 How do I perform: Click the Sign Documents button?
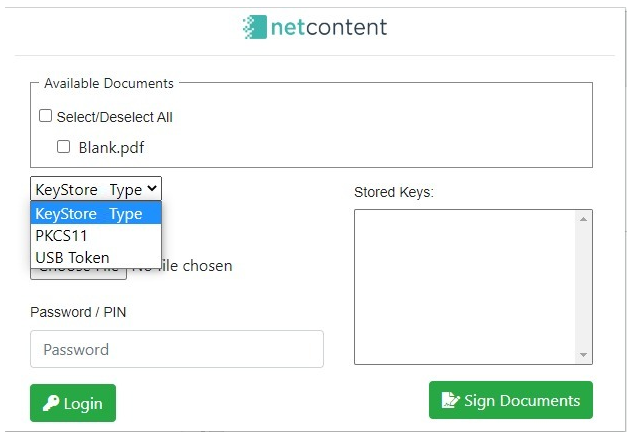pos(511,400)
